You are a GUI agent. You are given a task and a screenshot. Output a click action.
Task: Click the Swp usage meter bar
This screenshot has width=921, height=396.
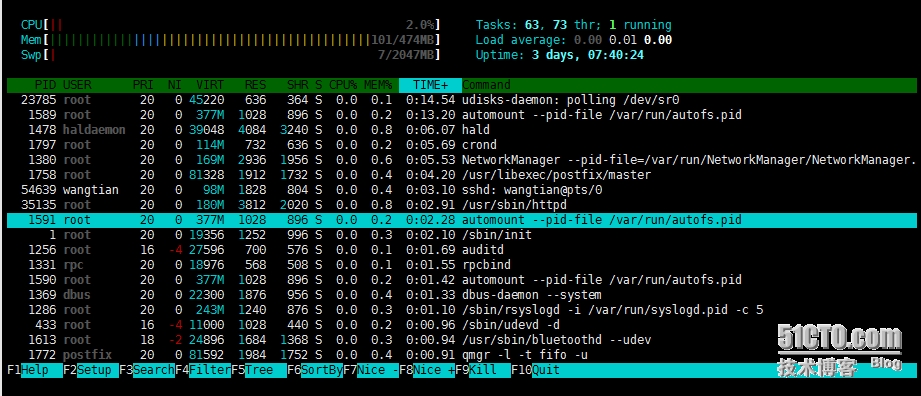(230, 55)
